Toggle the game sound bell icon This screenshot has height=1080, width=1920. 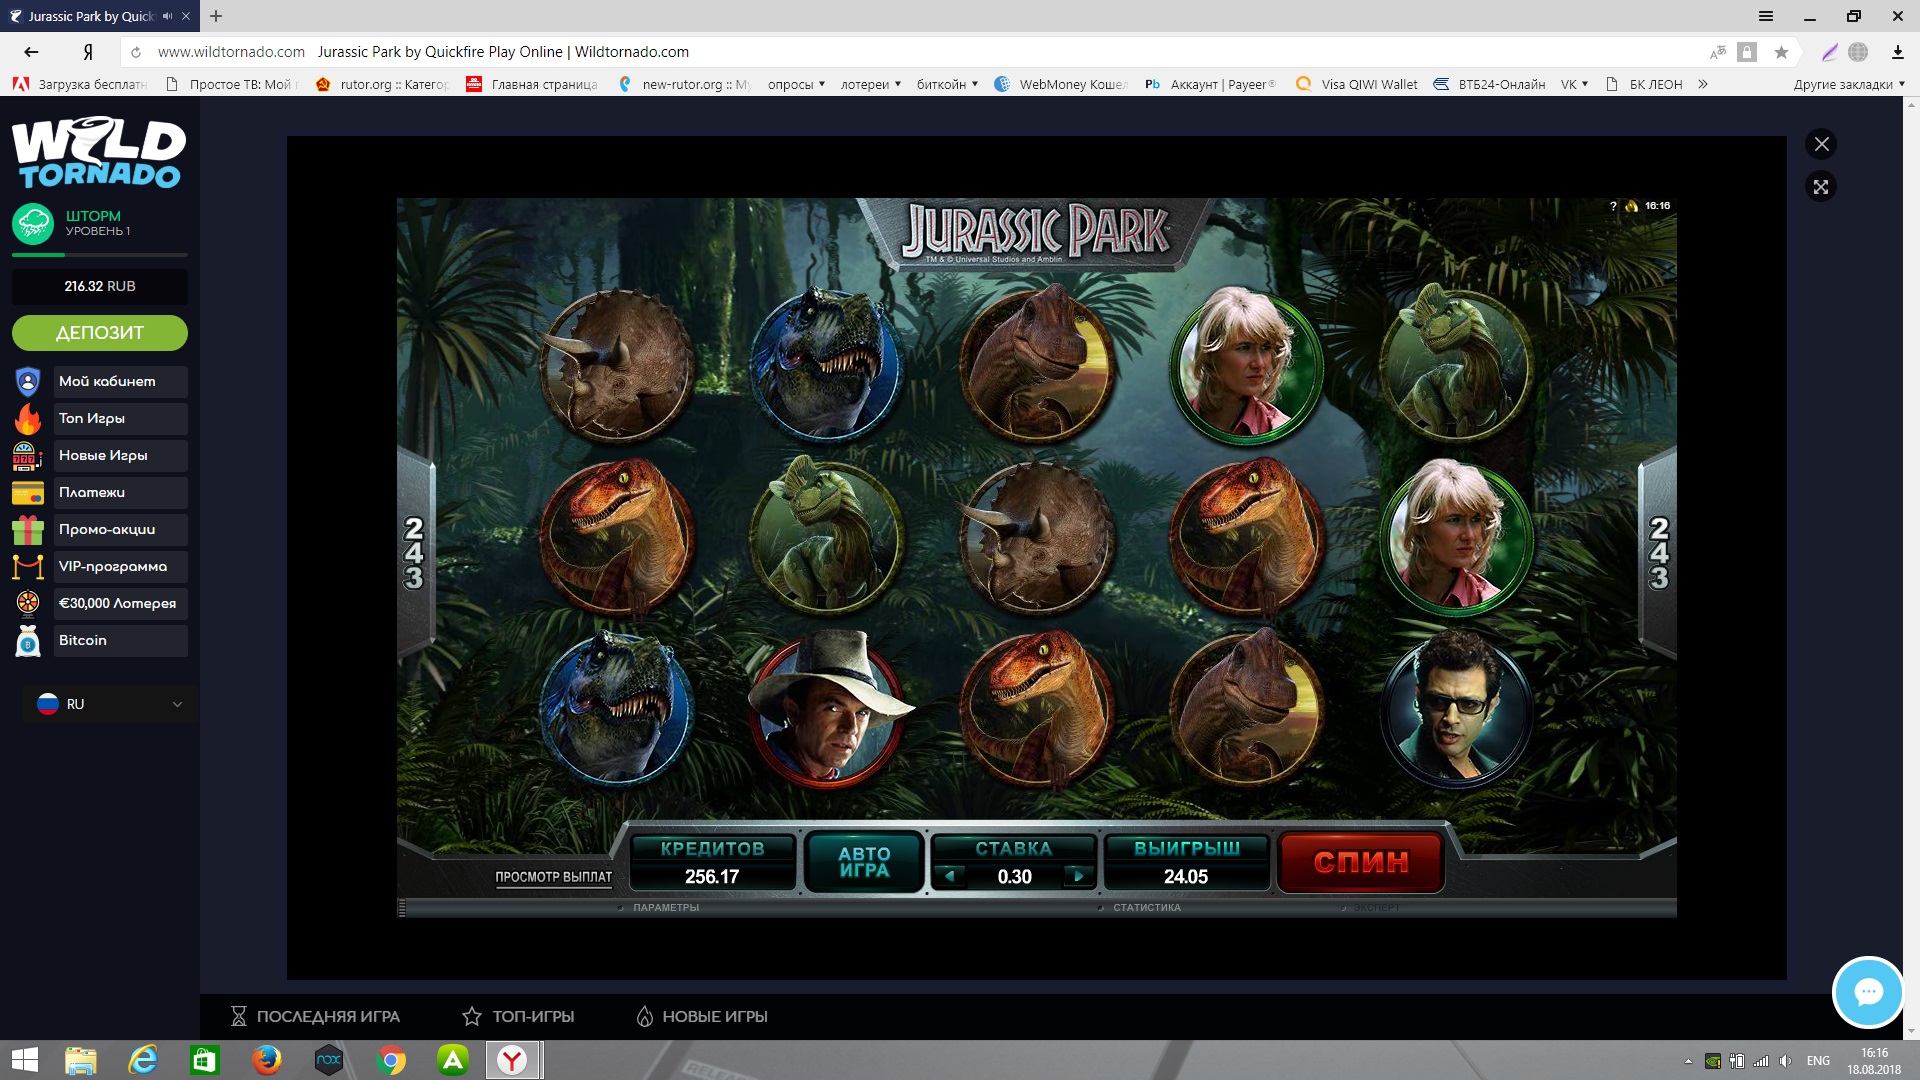pos(1632,206)
